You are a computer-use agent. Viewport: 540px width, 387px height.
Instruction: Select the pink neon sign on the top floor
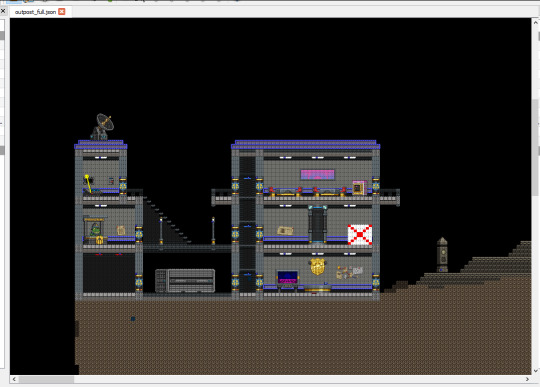(x=317, y=175)
